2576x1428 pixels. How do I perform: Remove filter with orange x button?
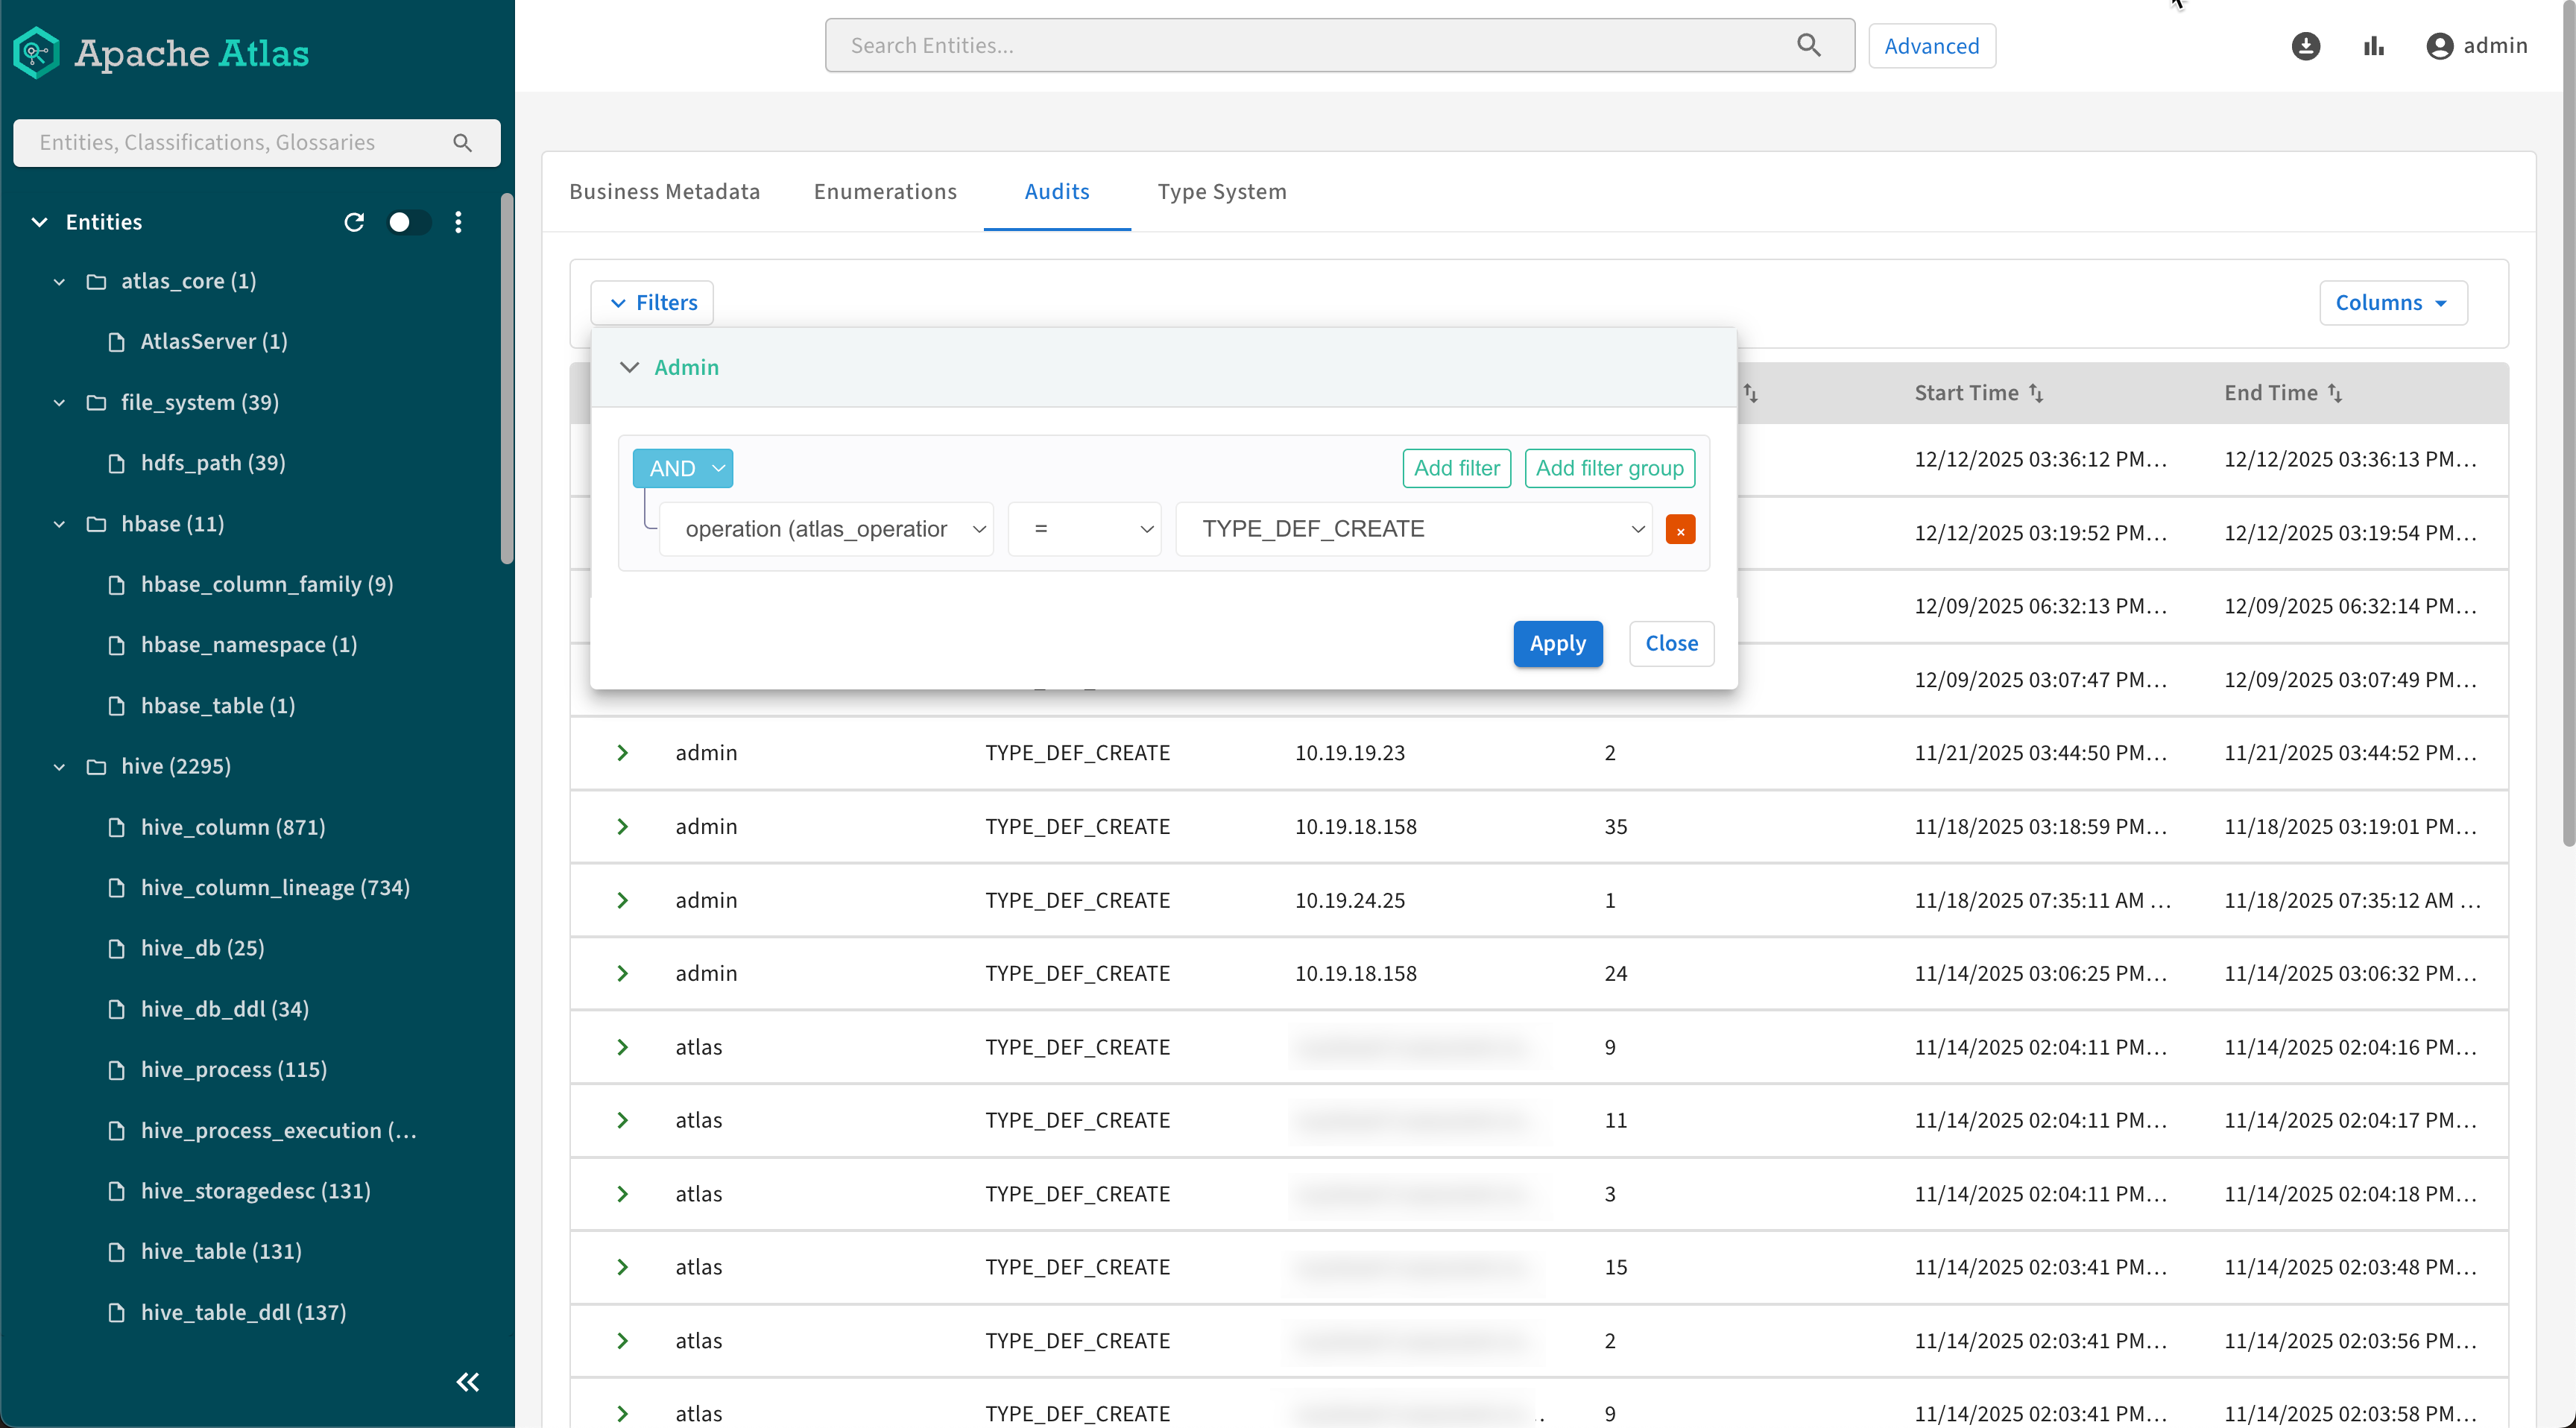pyautogui.click(x=1680, y=530)
